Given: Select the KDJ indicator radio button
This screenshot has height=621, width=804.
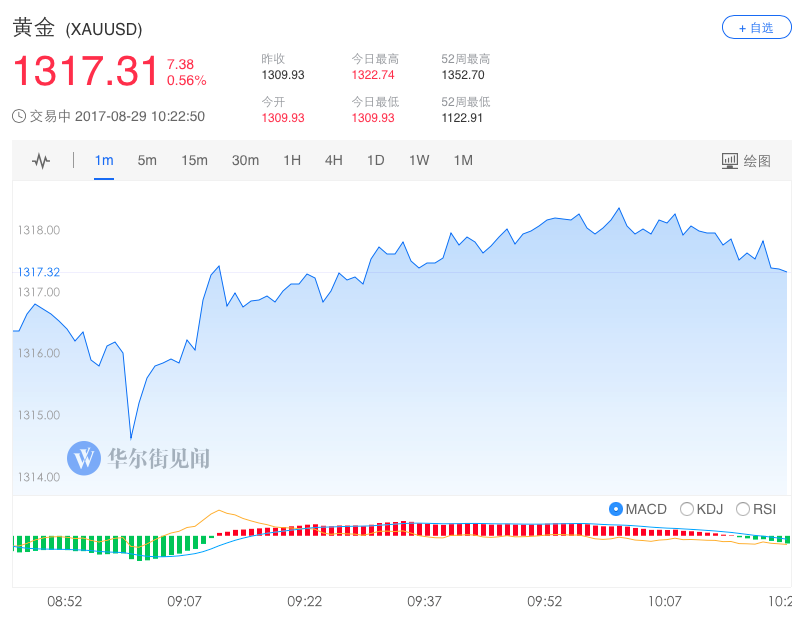Looking at the screenshot, I should tap(687, 509).
